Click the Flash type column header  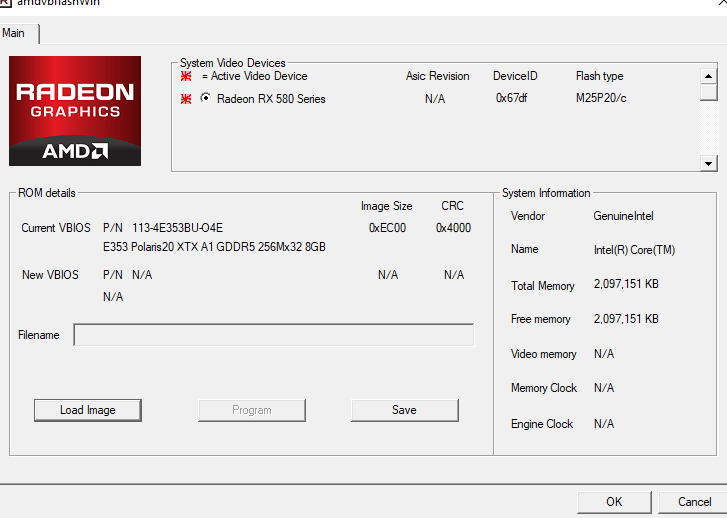(599, 76)
